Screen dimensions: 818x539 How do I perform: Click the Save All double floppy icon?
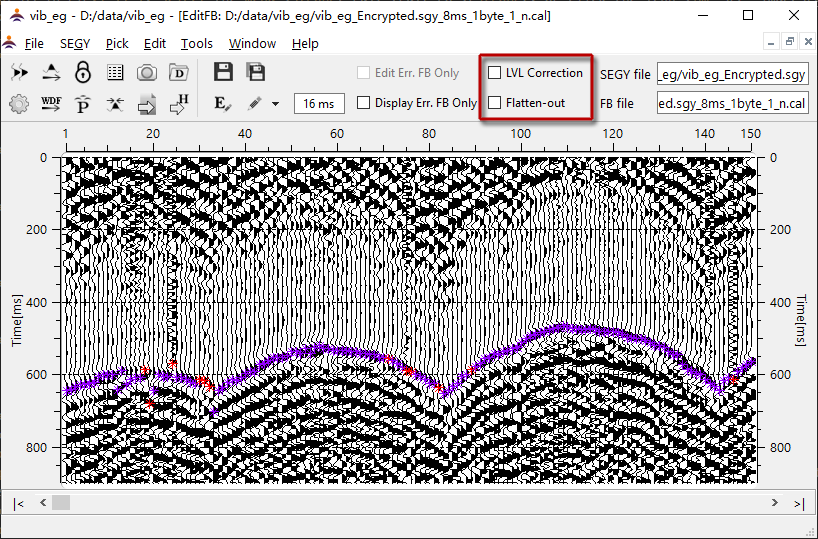(x=256, y=72)
